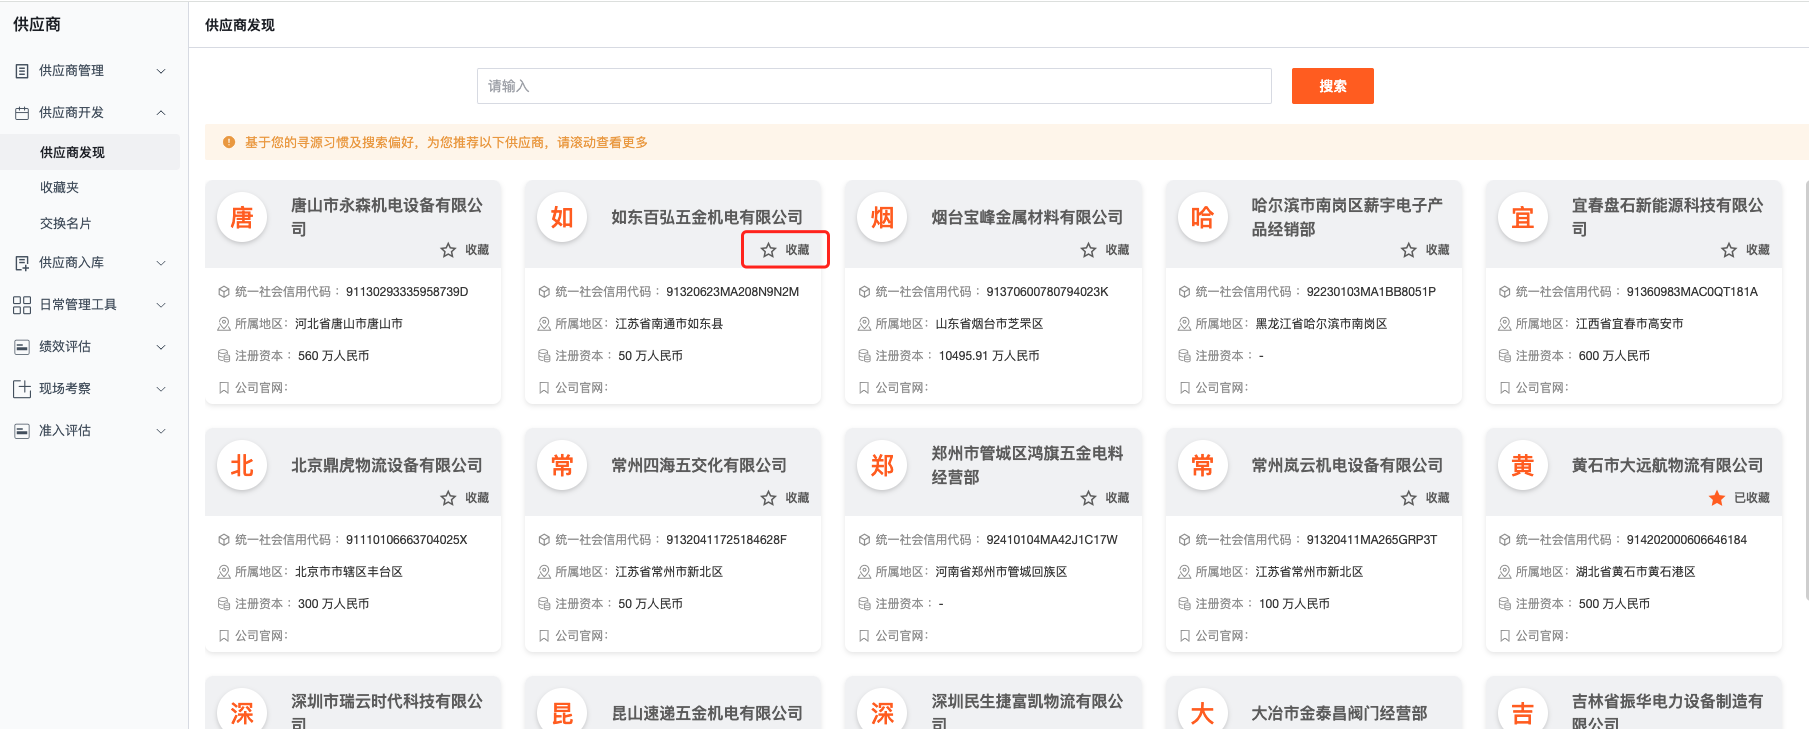
Task: Click the 昆 avatar for 昆山速递五金机电
Action: coord(562,711)
